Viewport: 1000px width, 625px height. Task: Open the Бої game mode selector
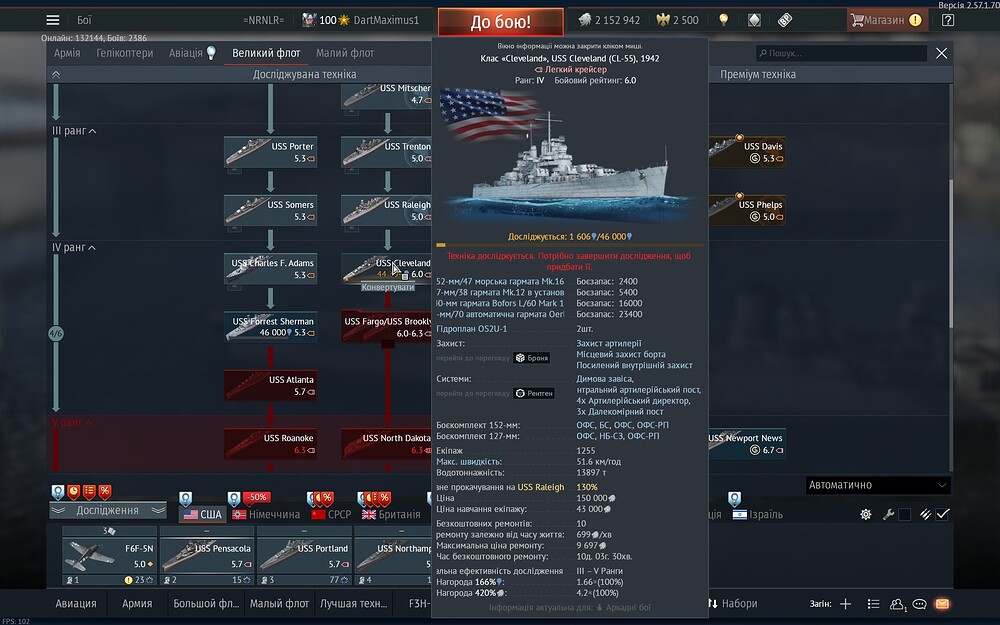click(x=85, y=20)
